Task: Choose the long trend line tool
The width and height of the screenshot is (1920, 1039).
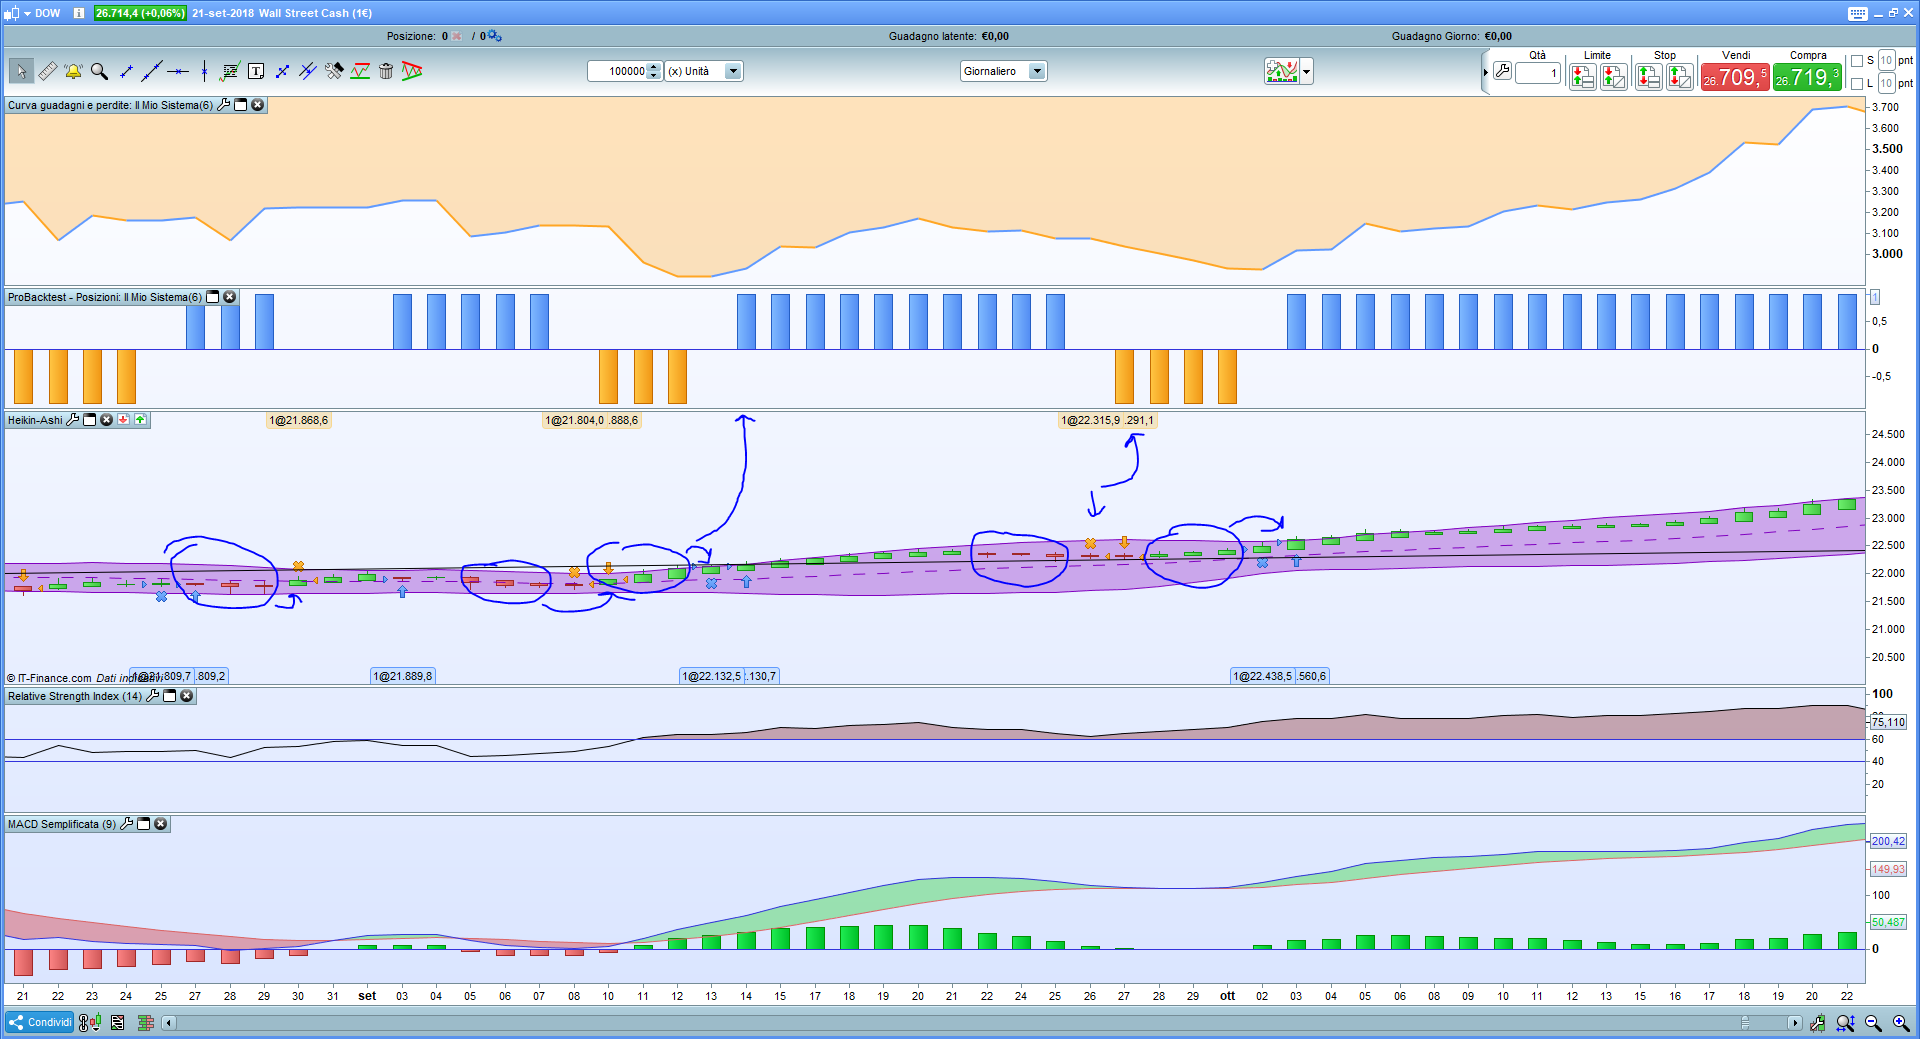Action: tap(152, 71)
